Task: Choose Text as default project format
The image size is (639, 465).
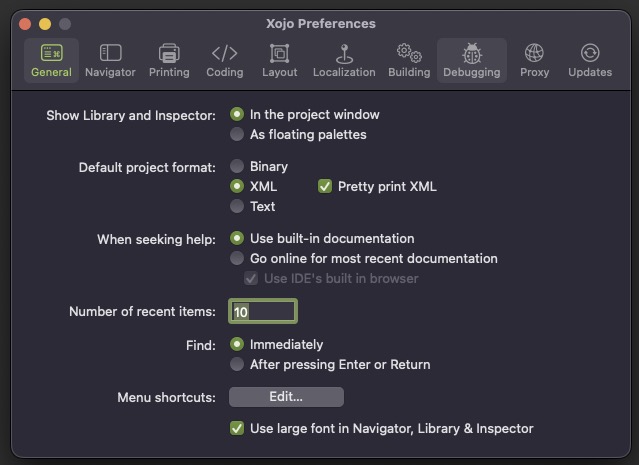Action: (237, 206)
